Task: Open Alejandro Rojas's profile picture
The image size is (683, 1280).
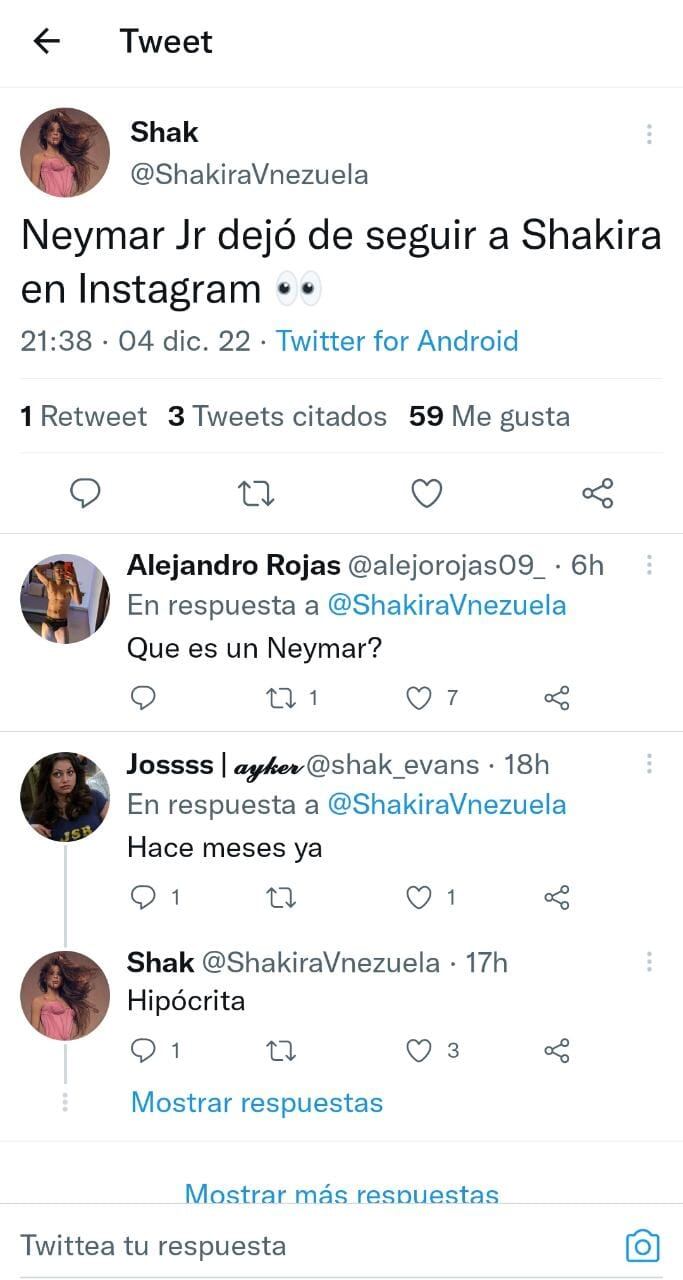Action: tap(65, 598)
